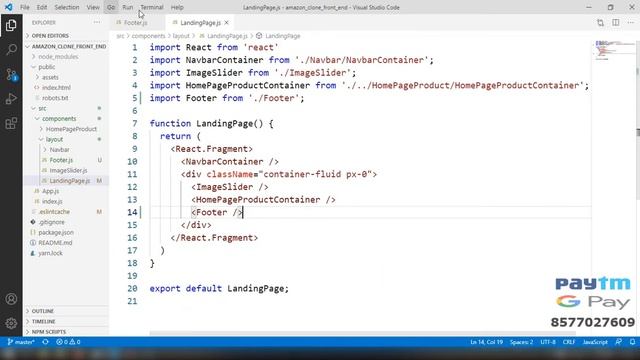
Task: Open .gitignore file
Action: (51, 222)
